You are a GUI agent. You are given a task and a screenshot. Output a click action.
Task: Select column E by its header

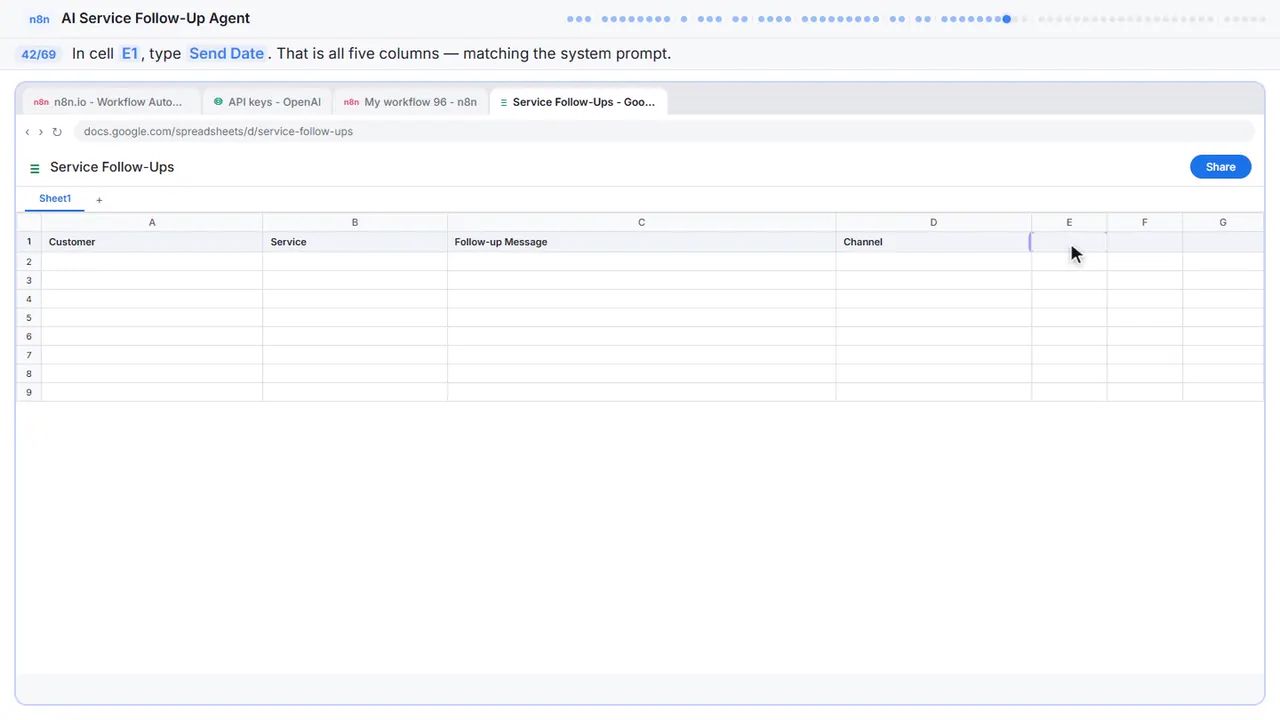pos(1069,222)
